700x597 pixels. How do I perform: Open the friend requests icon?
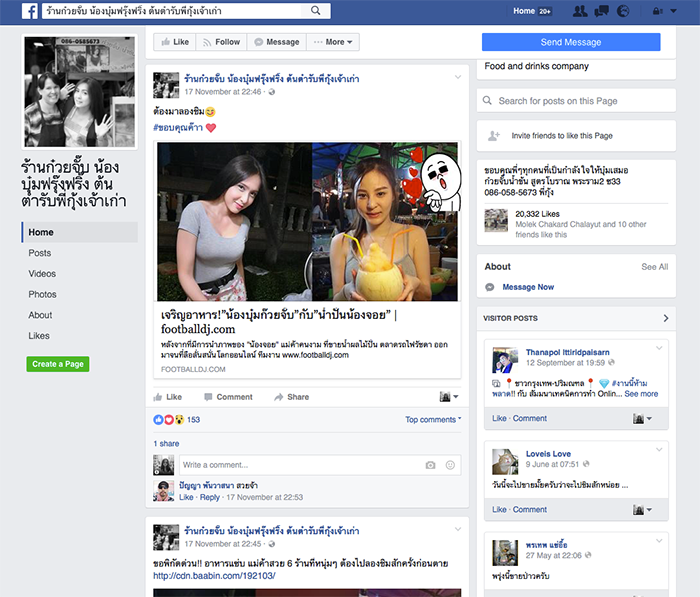click(x=580, y=11)
